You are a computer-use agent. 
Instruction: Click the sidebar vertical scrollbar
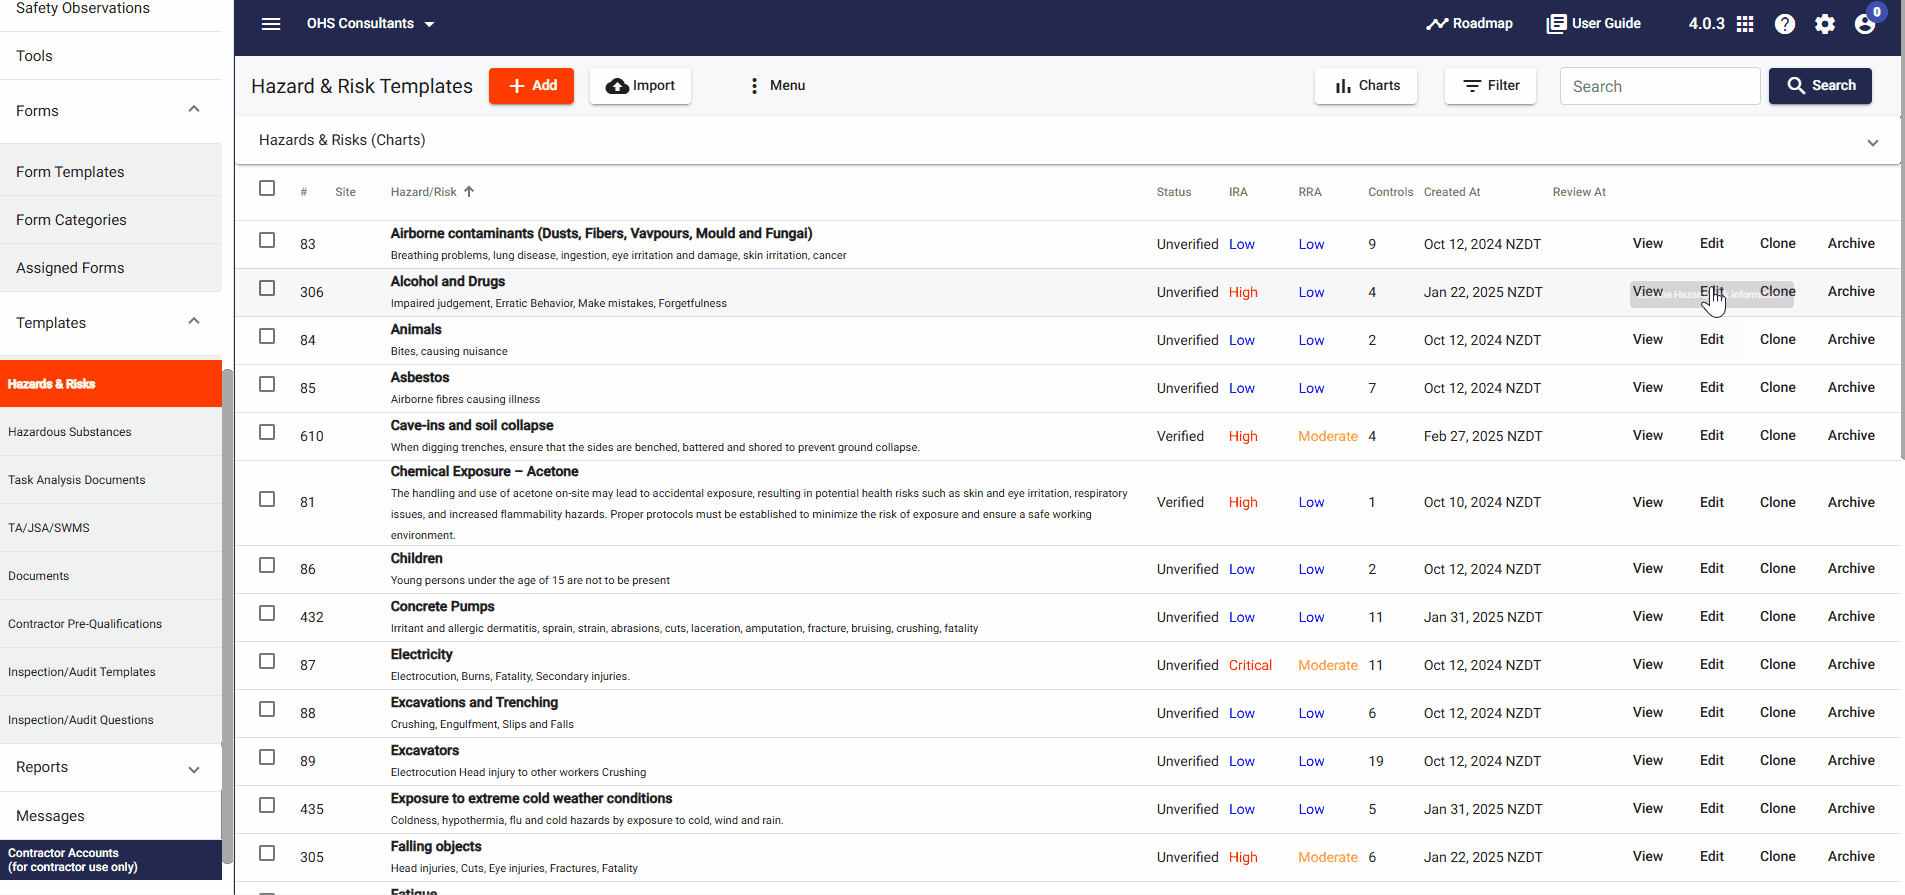(228, 615)
